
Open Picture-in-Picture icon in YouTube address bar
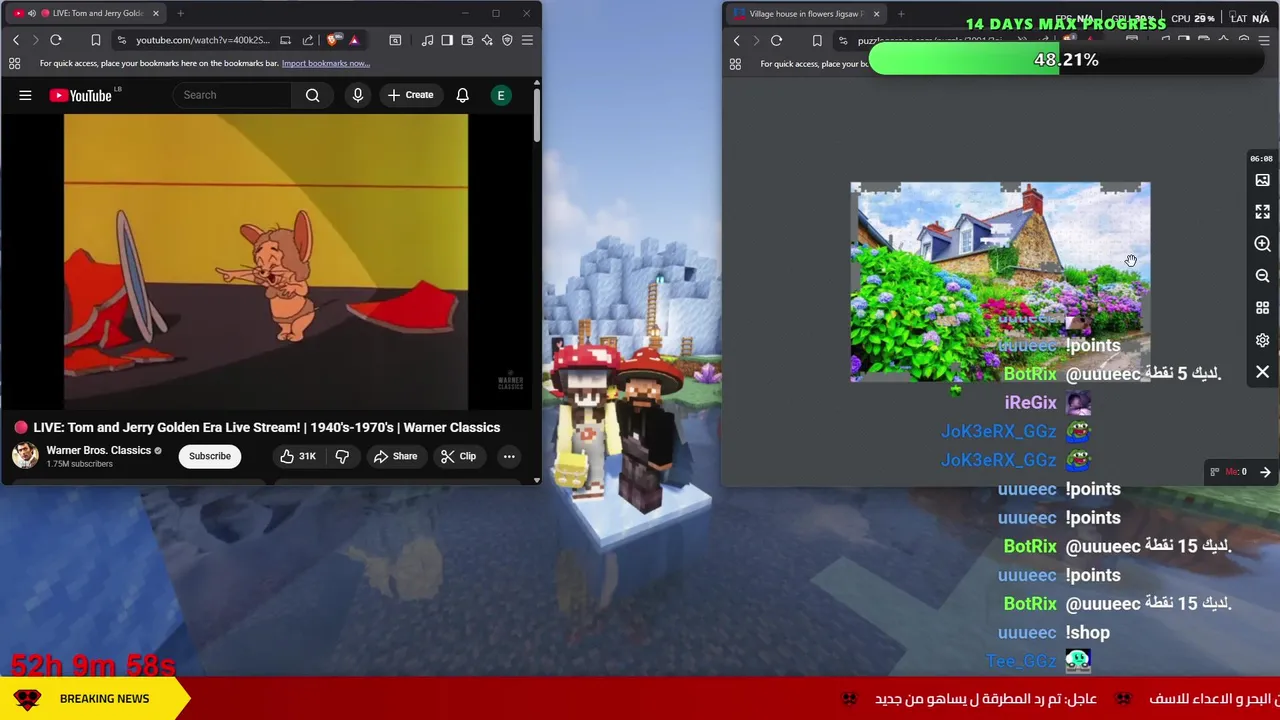tap(285, 40)
